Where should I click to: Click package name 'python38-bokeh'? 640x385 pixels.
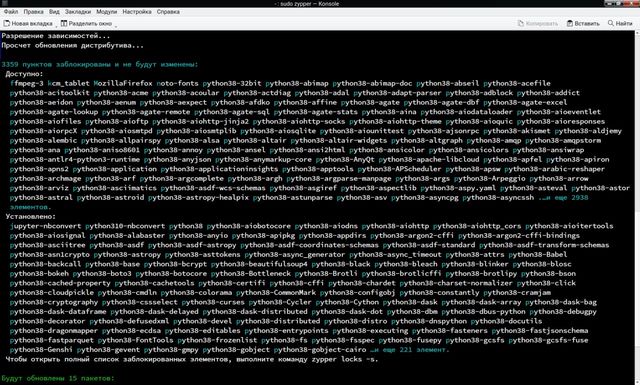[x=39, y=274]
